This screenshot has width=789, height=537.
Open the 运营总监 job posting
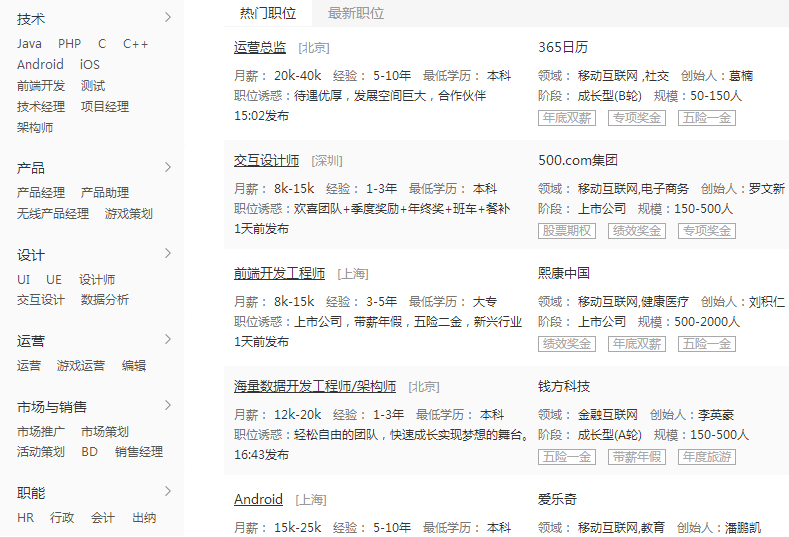point(260,47)
